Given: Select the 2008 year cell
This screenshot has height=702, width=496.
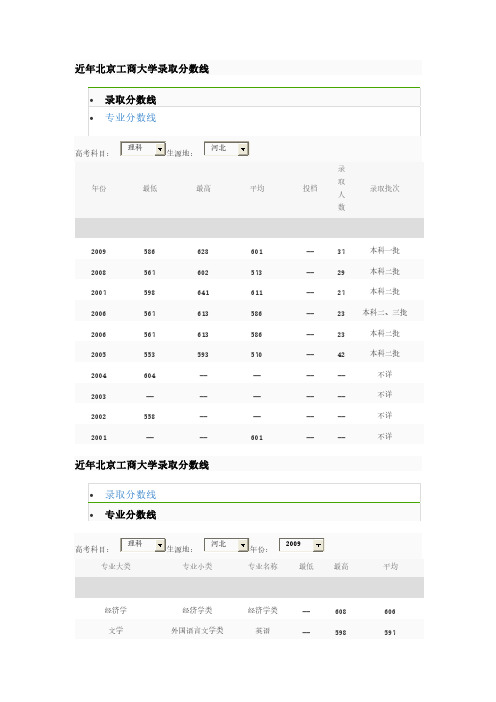Looking at the screenshot, I should tap(98, 273).
